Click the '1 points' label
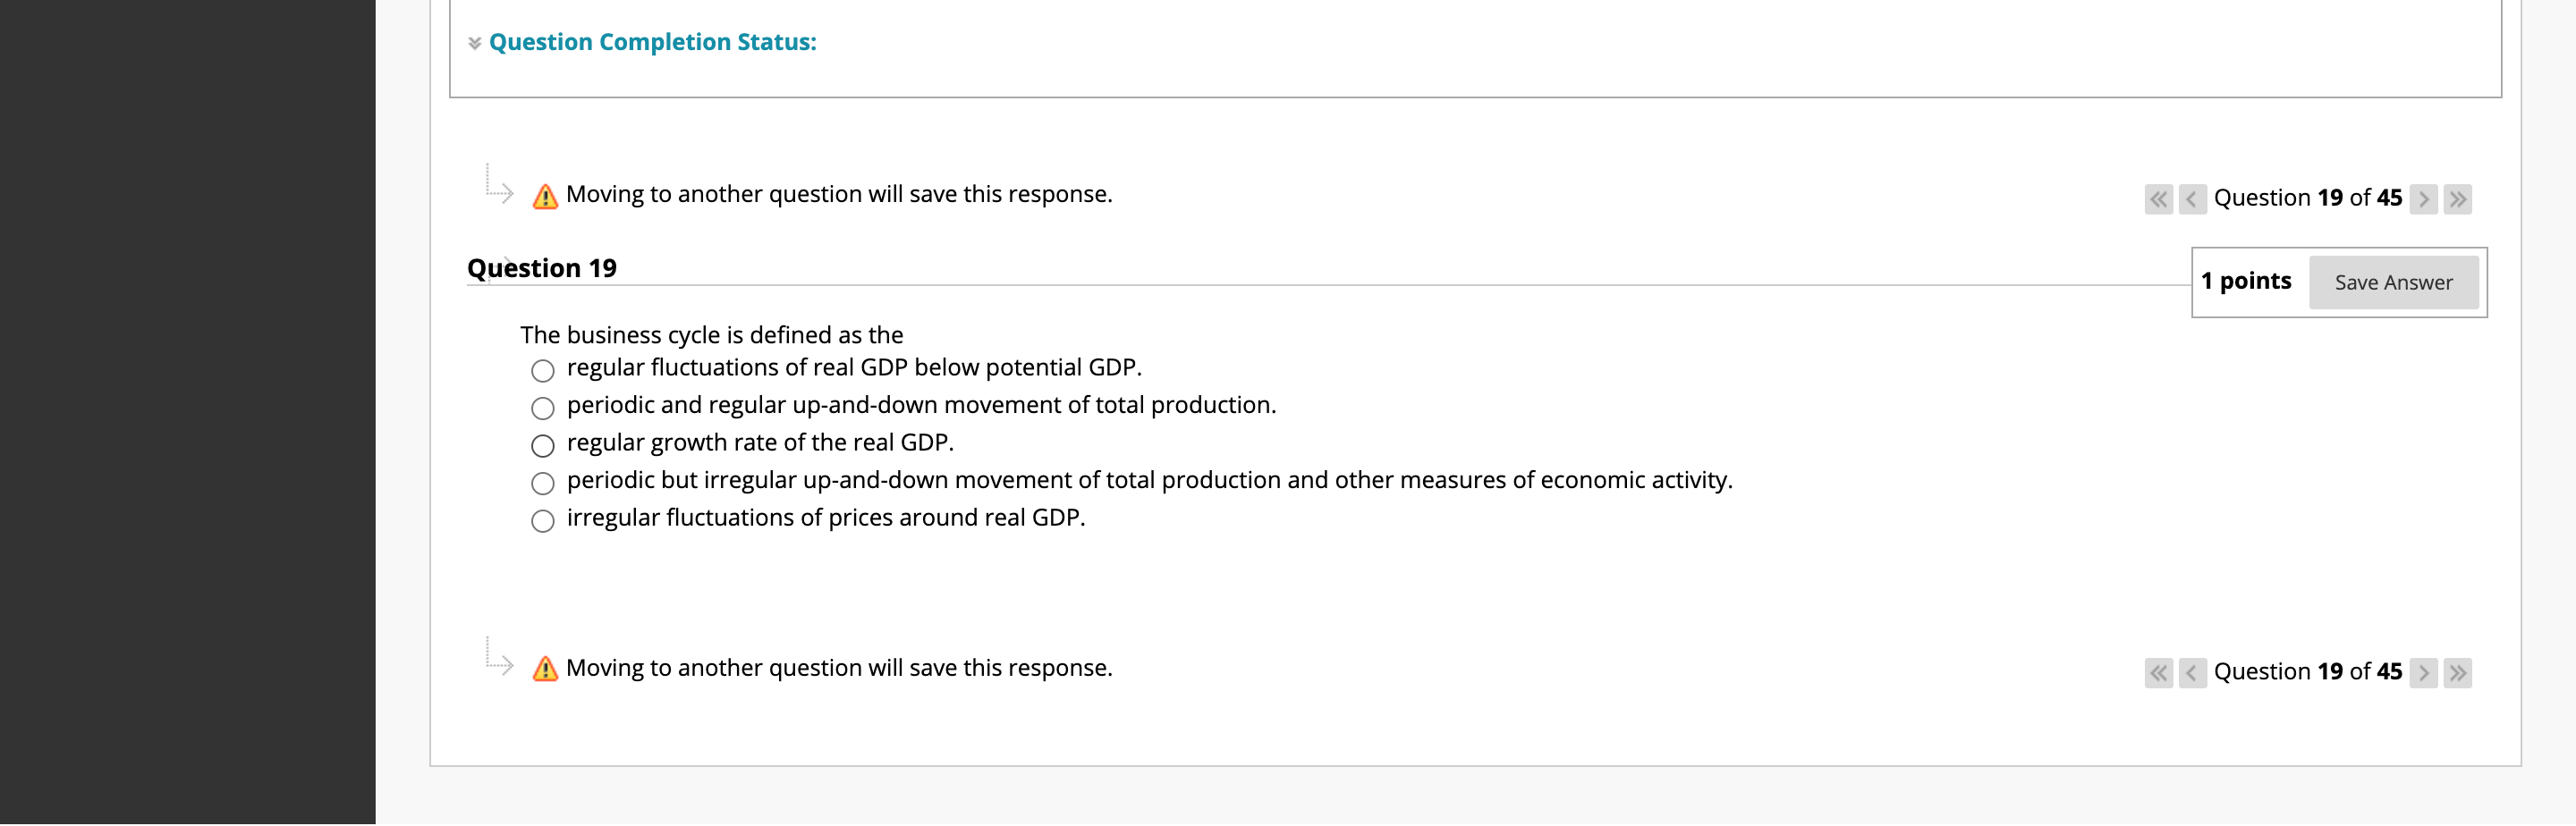Screen dimensions: 2576x826 (2246, 281)
